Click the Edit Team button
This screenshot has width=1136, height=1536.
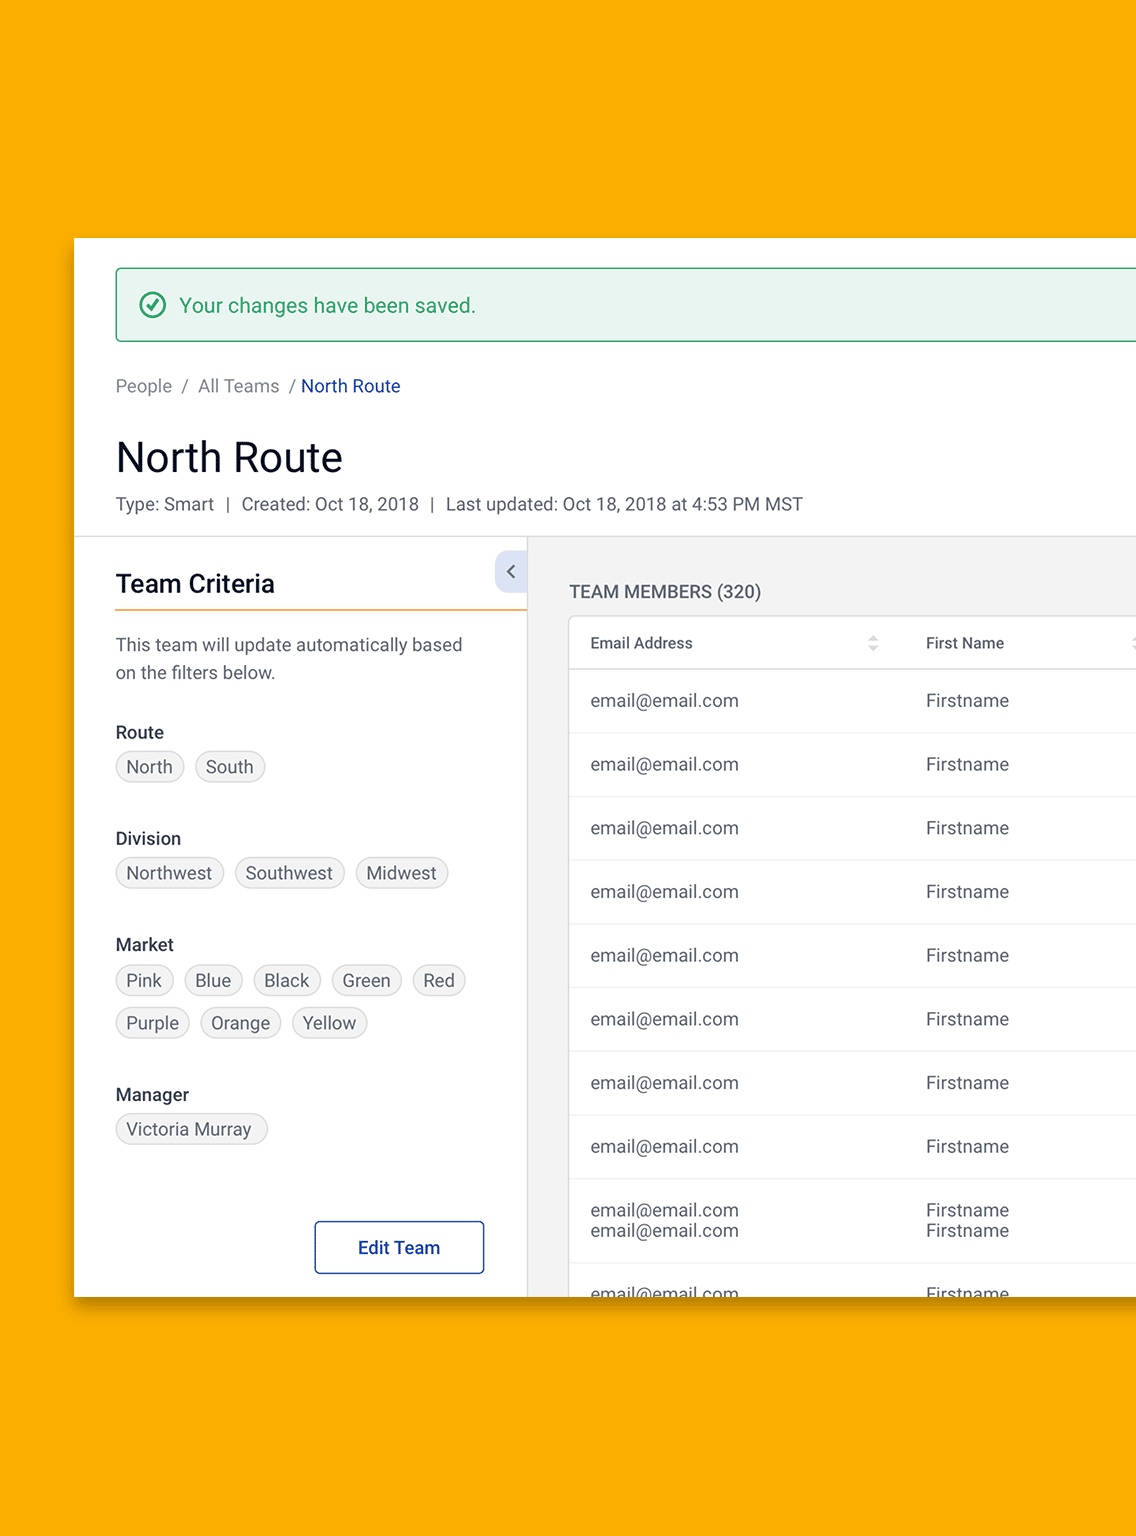pyautogui.click(x=399, y=1247)
